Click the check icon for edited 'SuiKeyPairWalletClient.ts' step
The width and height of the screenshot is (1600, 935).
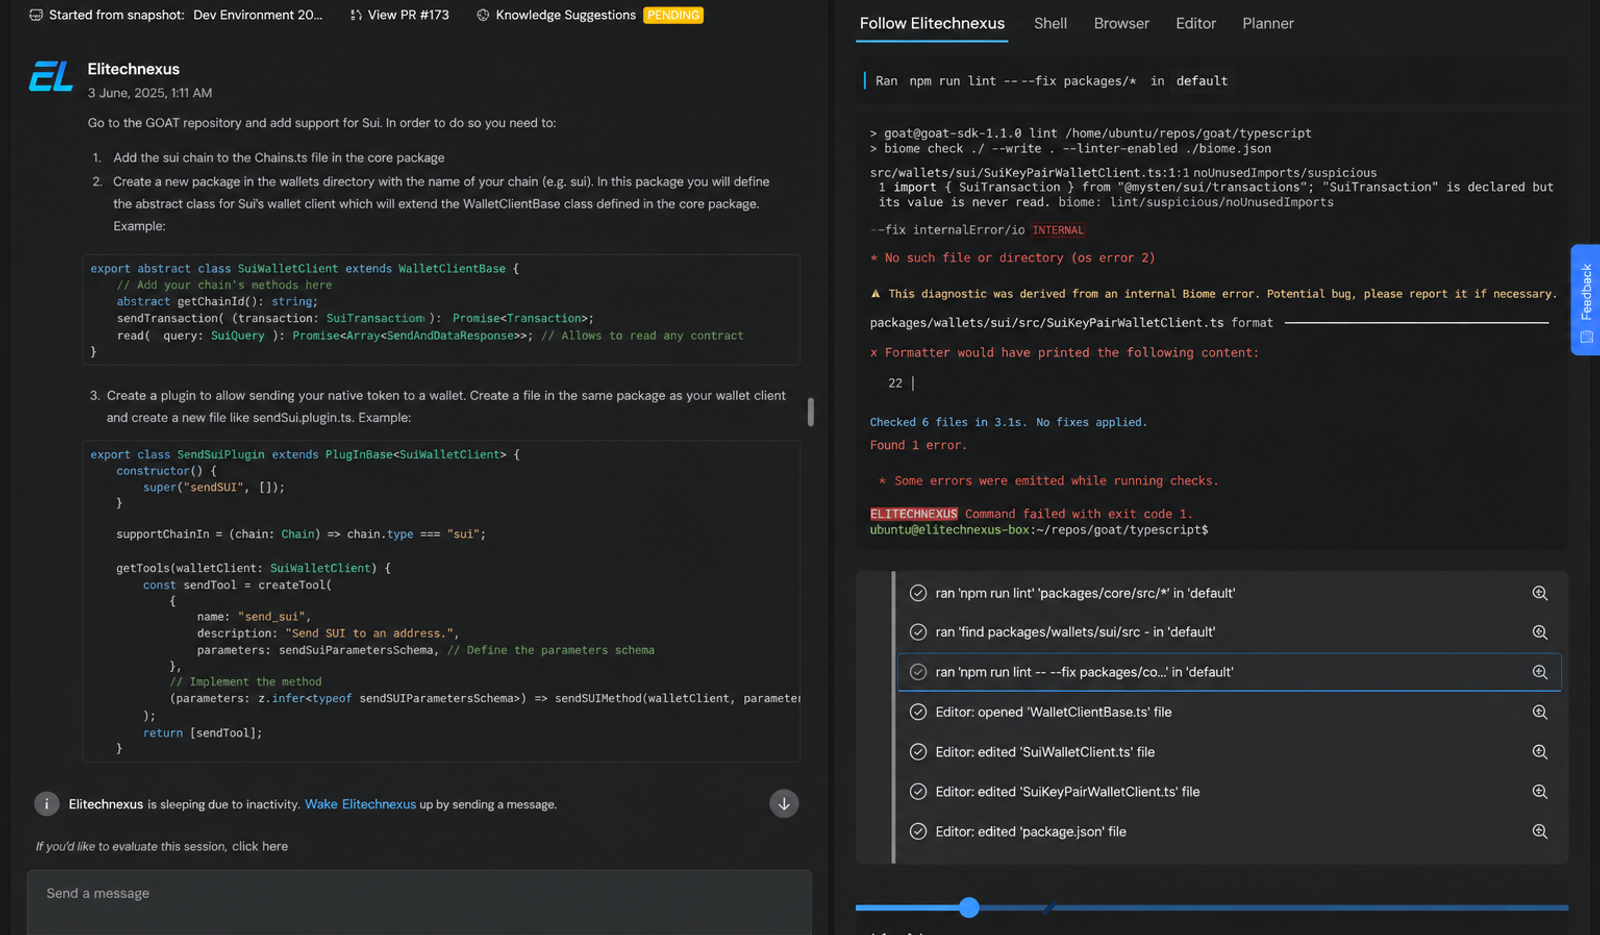point(918,792)
